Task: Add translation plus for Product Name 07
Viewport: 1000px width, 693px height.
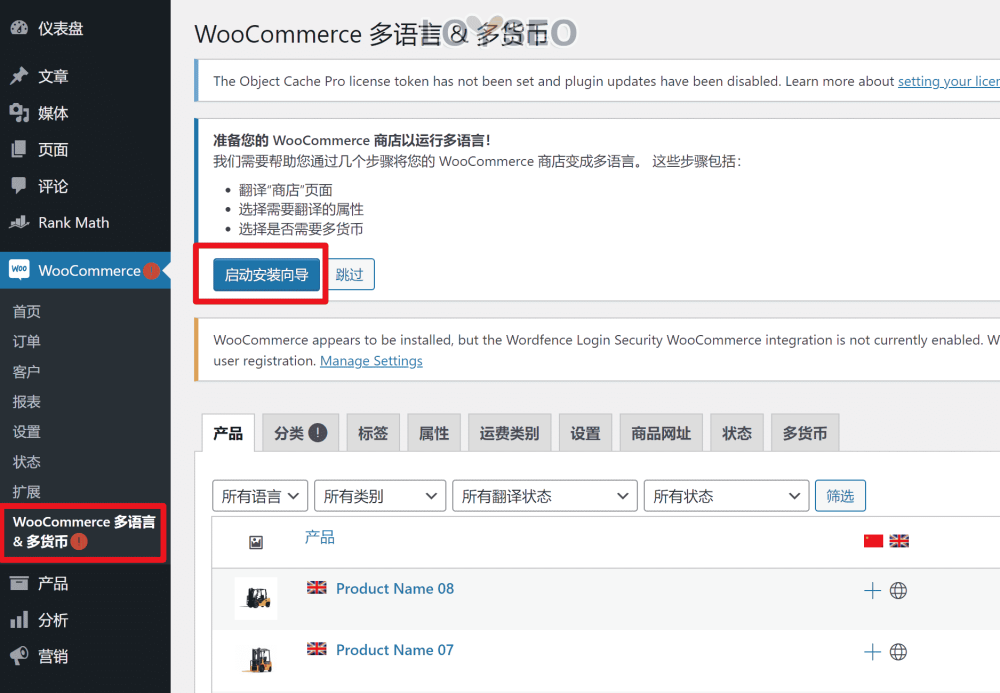Action: (872, 652)
